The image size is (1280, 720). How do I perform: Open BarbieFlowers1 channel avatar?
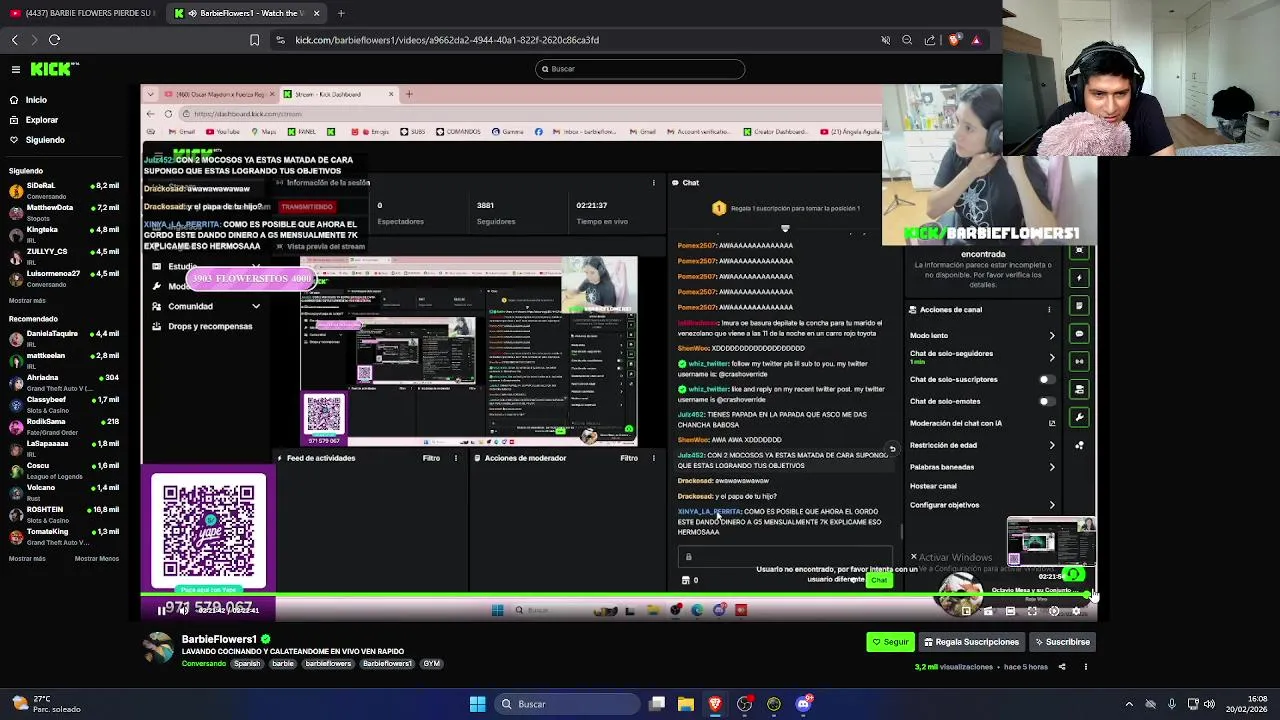[x=158, y=648]
